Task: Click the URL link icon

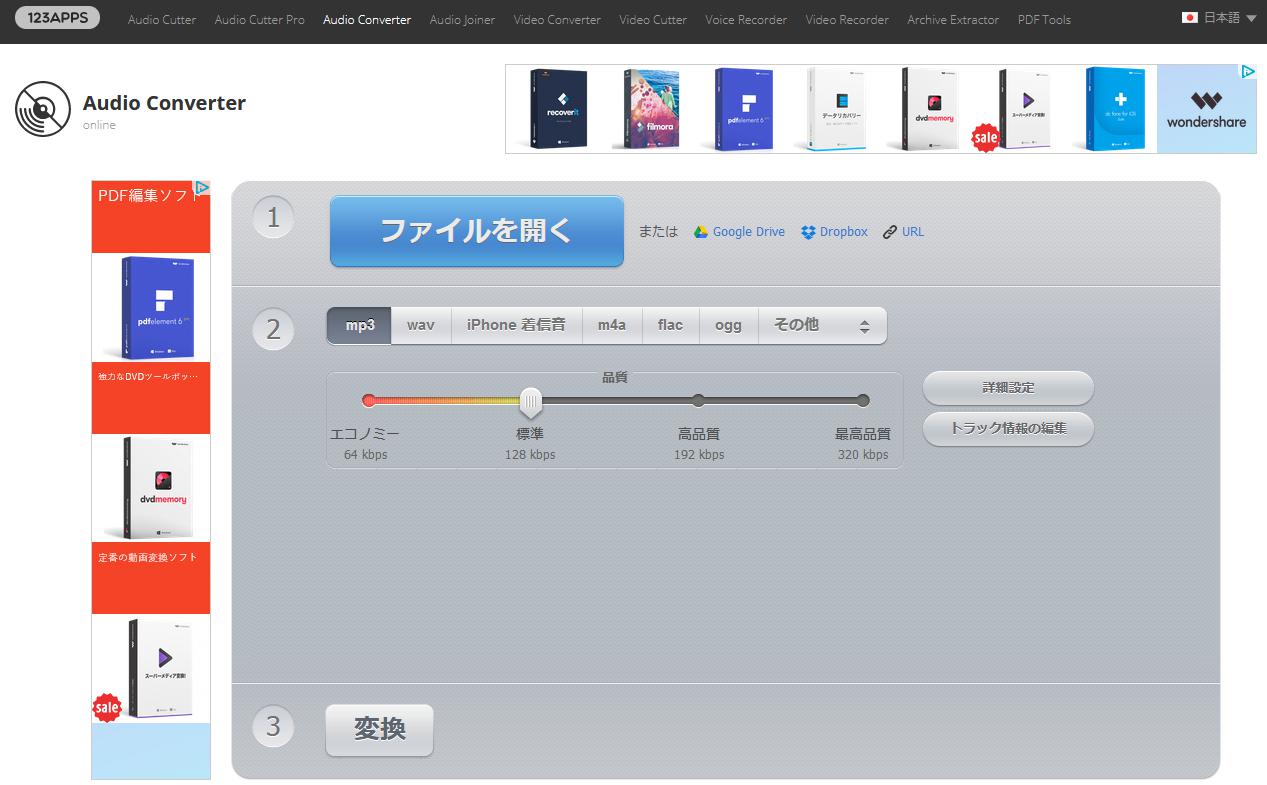Action: [888, 231]
